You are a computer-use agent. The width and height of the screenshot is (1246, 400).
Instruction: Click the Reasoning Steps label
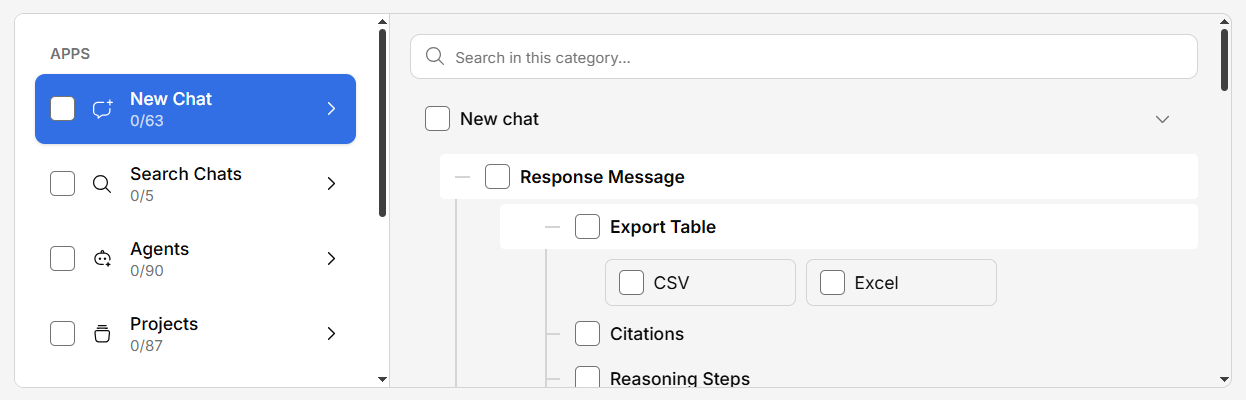point(680,379)
